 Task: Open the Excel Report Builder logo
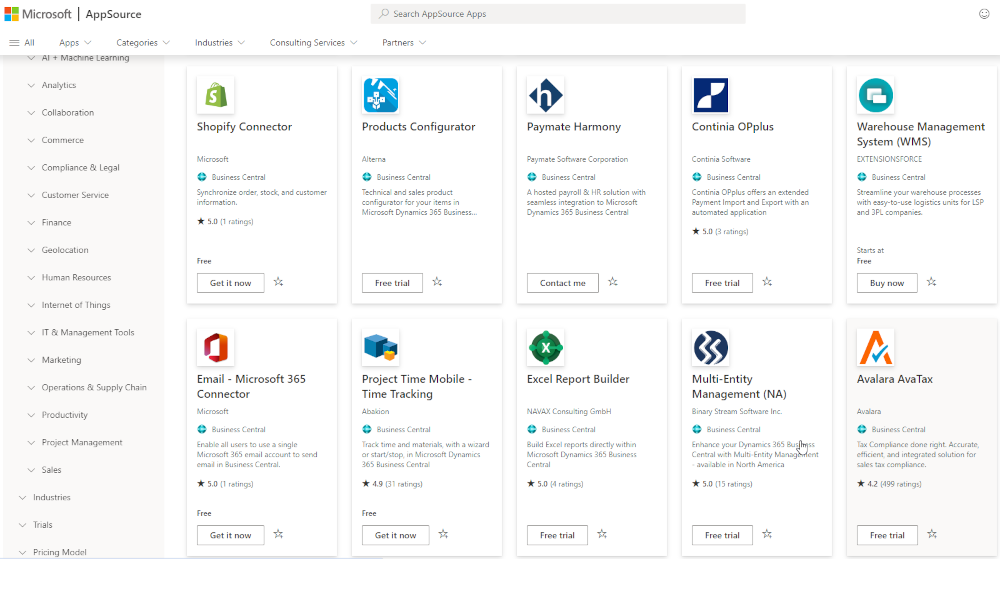(x=545, y=348)
